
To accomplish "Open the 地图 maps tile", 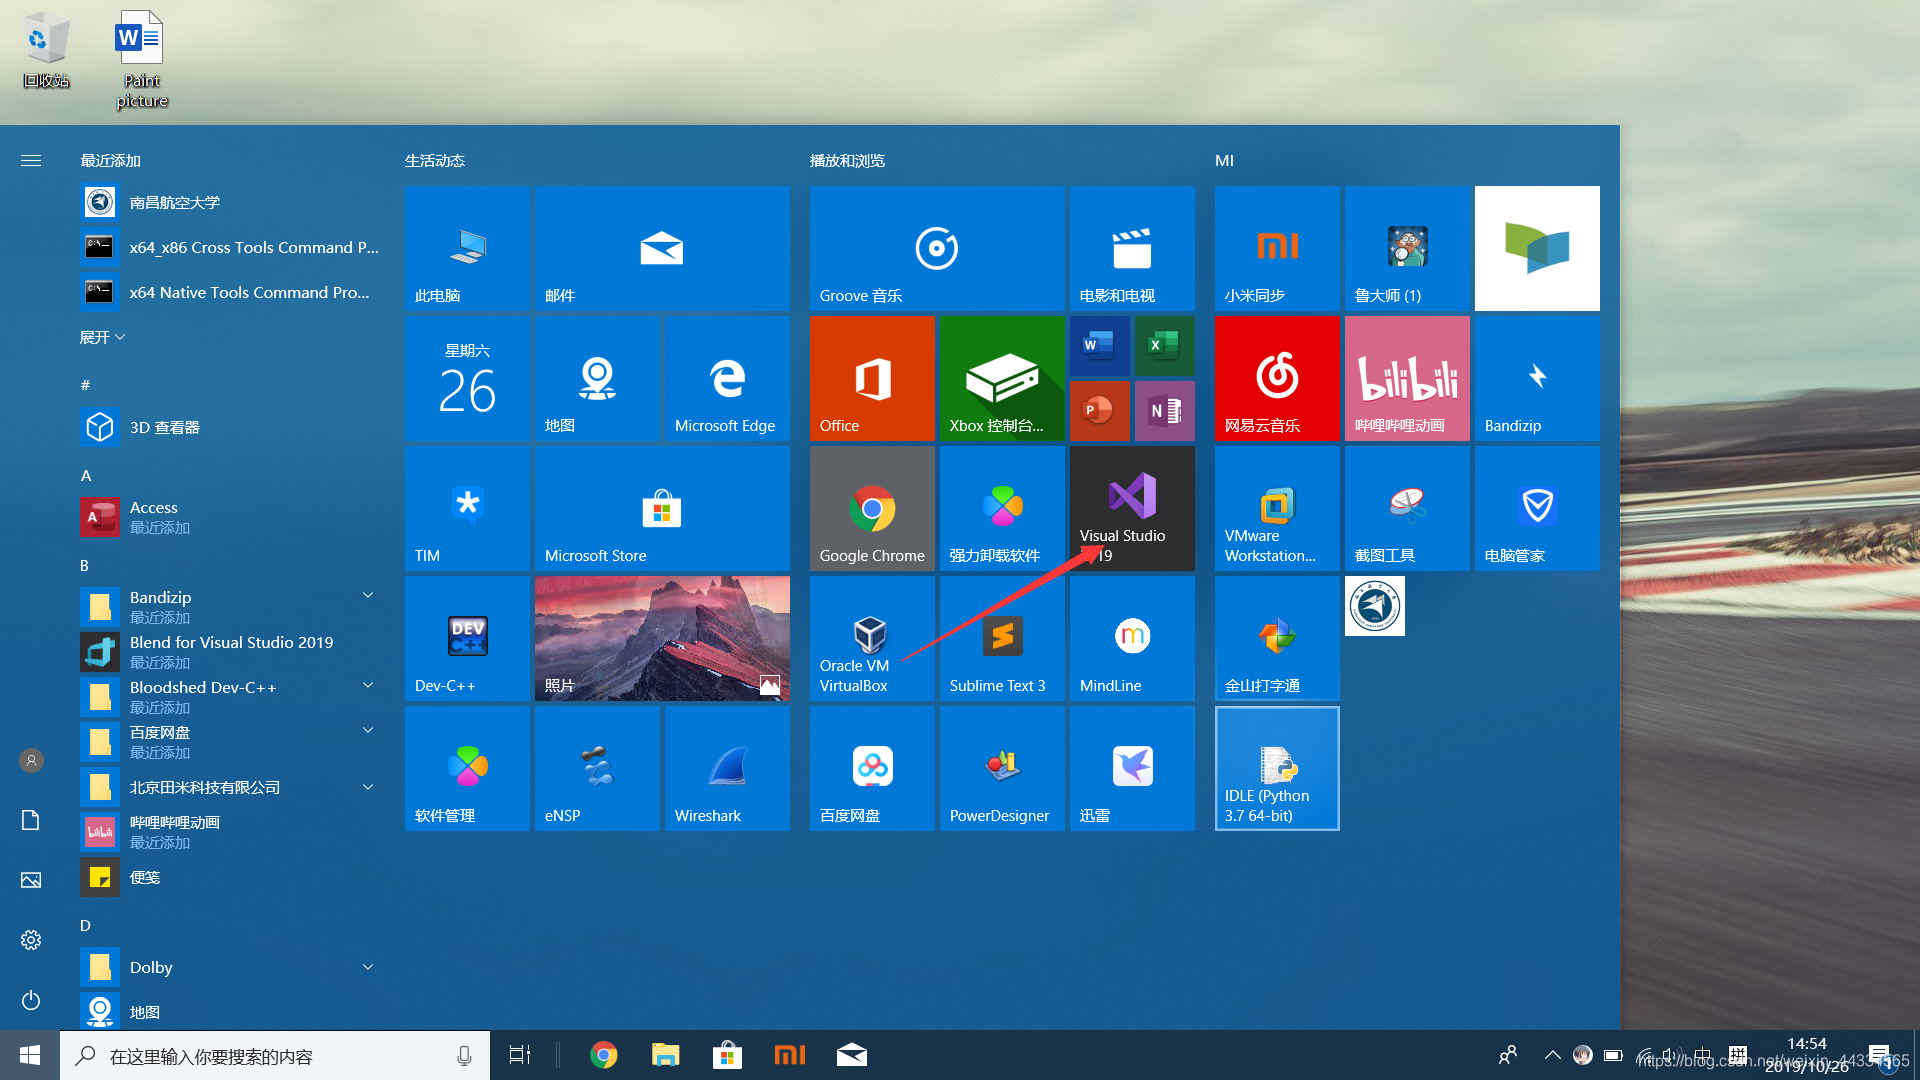I will (x=597, y=378).
